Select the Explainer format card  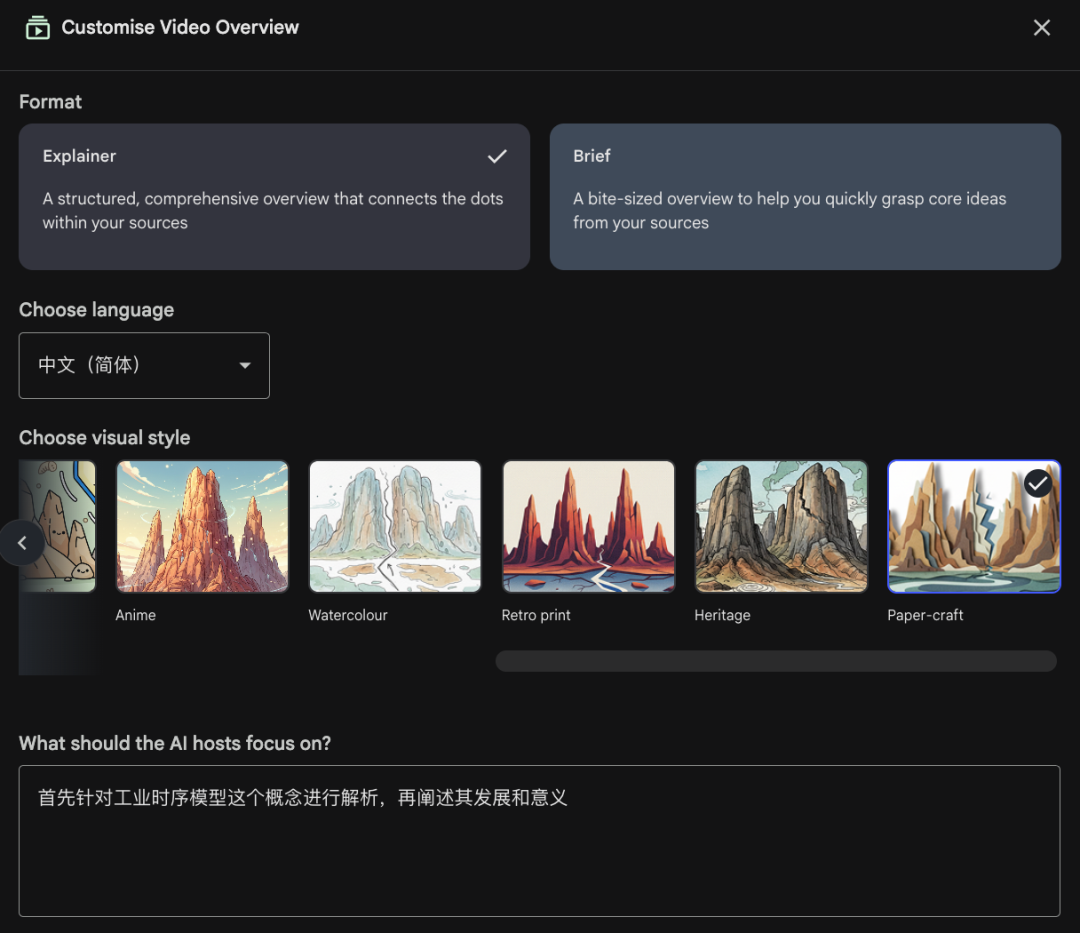pos(273,197)
